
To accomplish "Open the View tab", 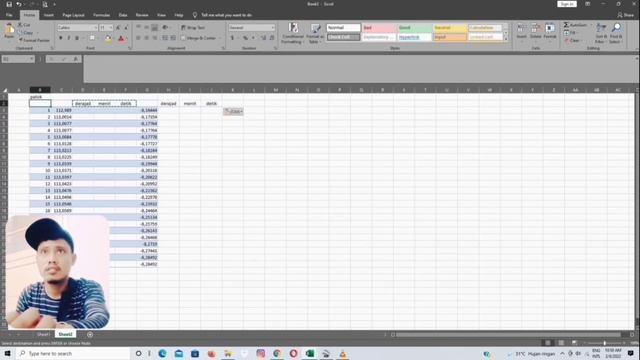I will (161, 15).
